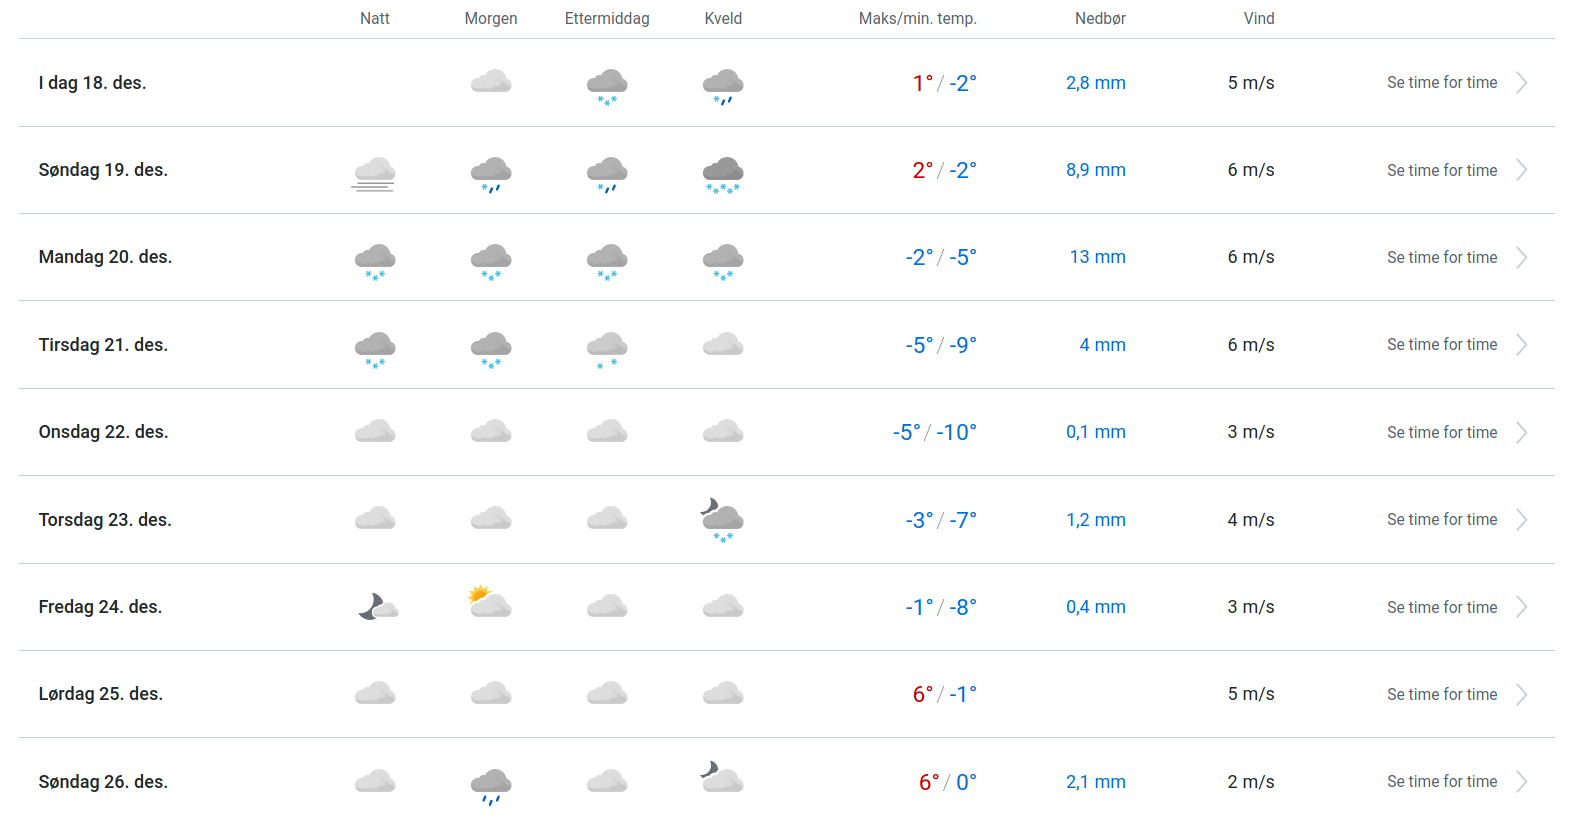Click Søndag 26. des. morning rain icon
Viewport: 1574px width, 825px height.
coord(491,785)
